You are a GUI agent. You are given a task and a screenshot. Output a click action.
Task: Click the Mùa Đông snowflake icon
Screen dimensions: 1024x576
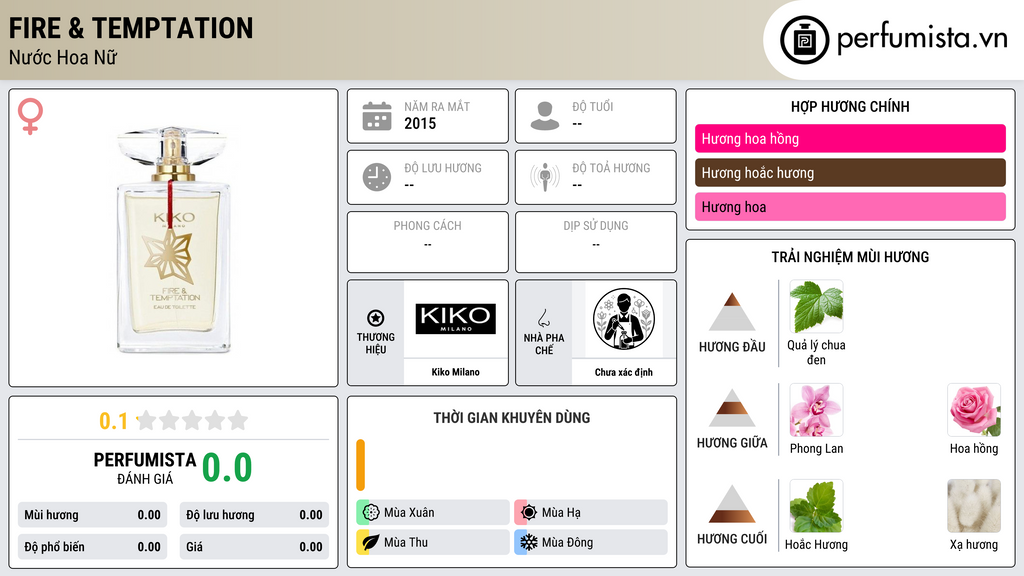coord(529,542)
